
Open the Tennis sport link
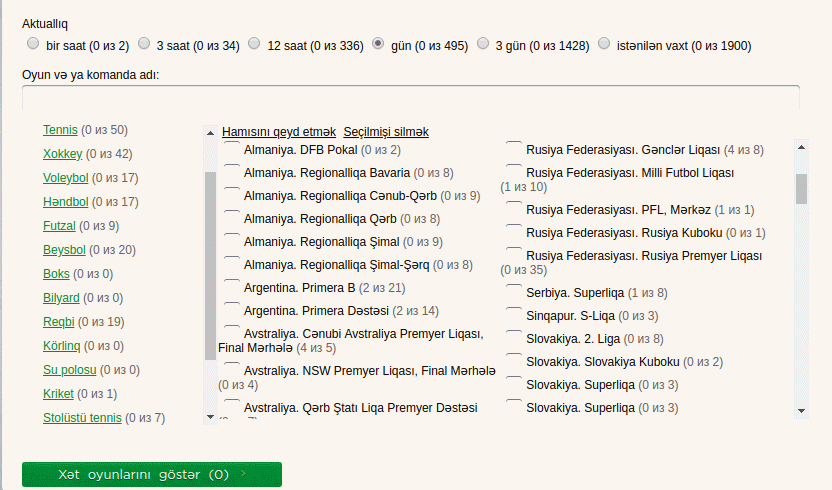pos(60,130)
